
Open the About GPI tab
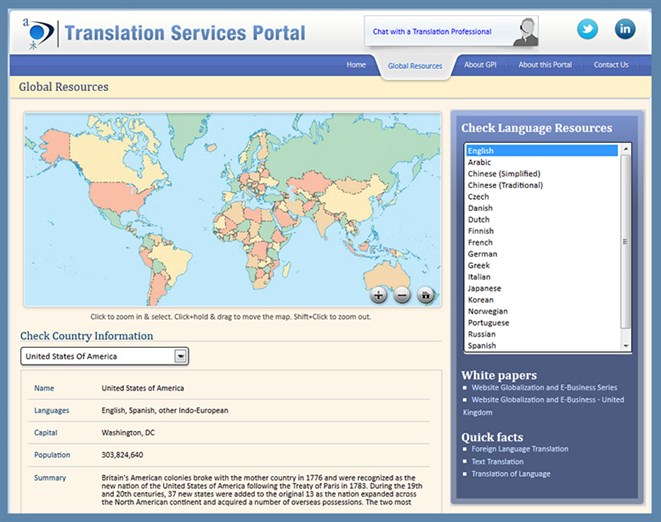tap(480, 65)
